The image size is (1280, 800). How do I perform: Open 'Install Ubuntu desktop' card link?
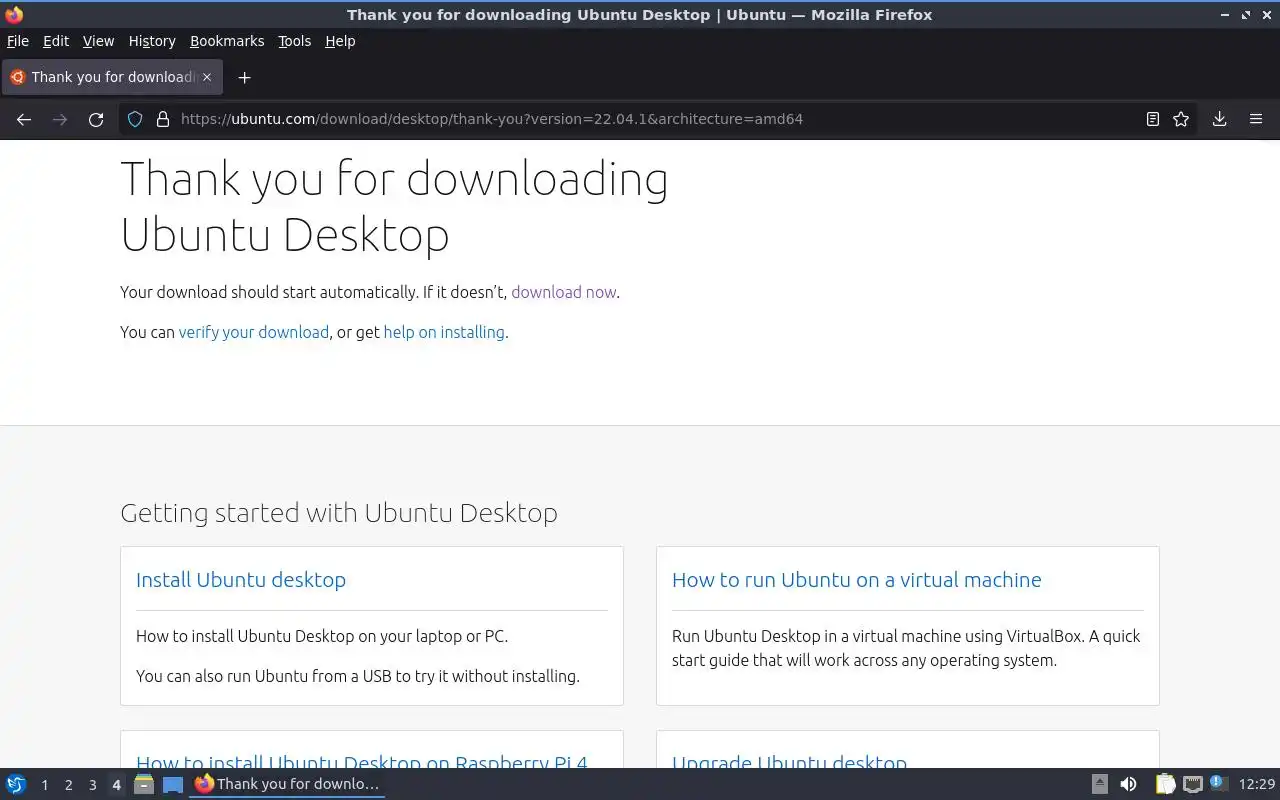241,580
